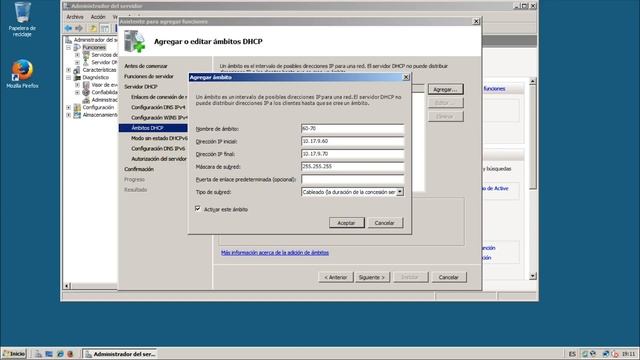Click the Funciones node icon in tree

[x=77, y=47]
